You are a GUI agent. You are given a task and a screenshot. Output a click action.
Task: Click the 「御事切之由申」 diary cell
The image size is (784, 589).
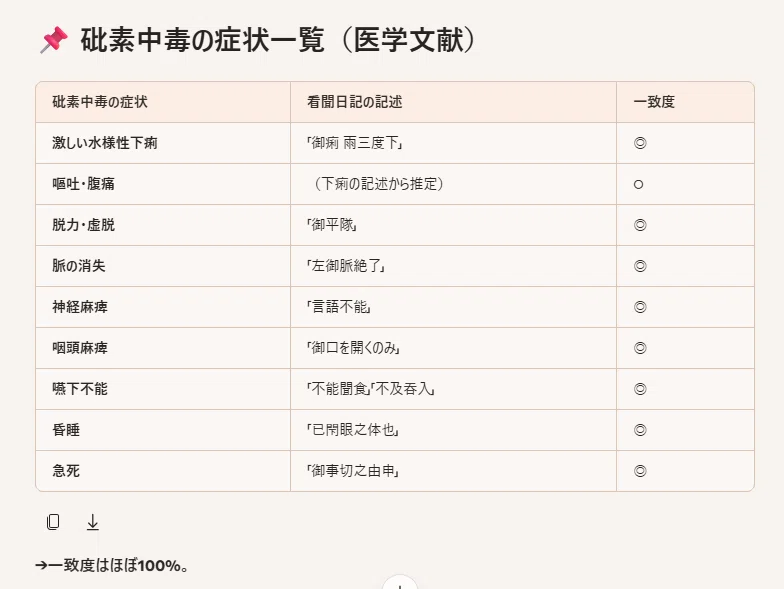(x=454, y=471)
